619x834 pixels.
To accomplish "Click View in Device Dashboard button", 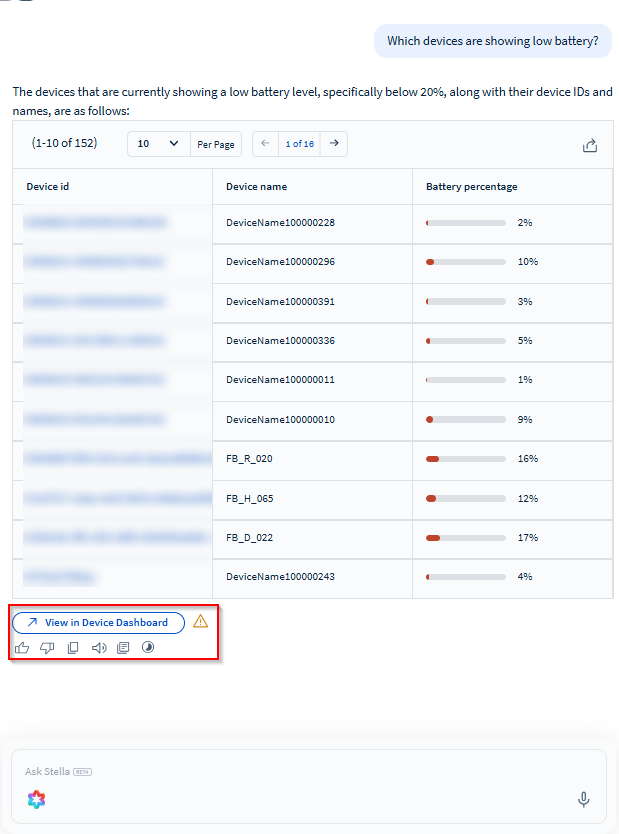I will pos(99,623).
